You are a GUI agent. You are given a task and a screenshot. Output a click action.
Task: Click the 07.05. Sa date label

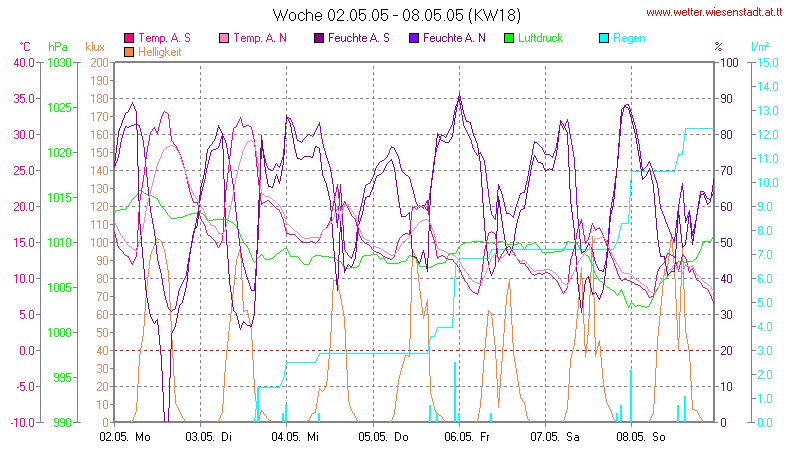coord(555,437)
